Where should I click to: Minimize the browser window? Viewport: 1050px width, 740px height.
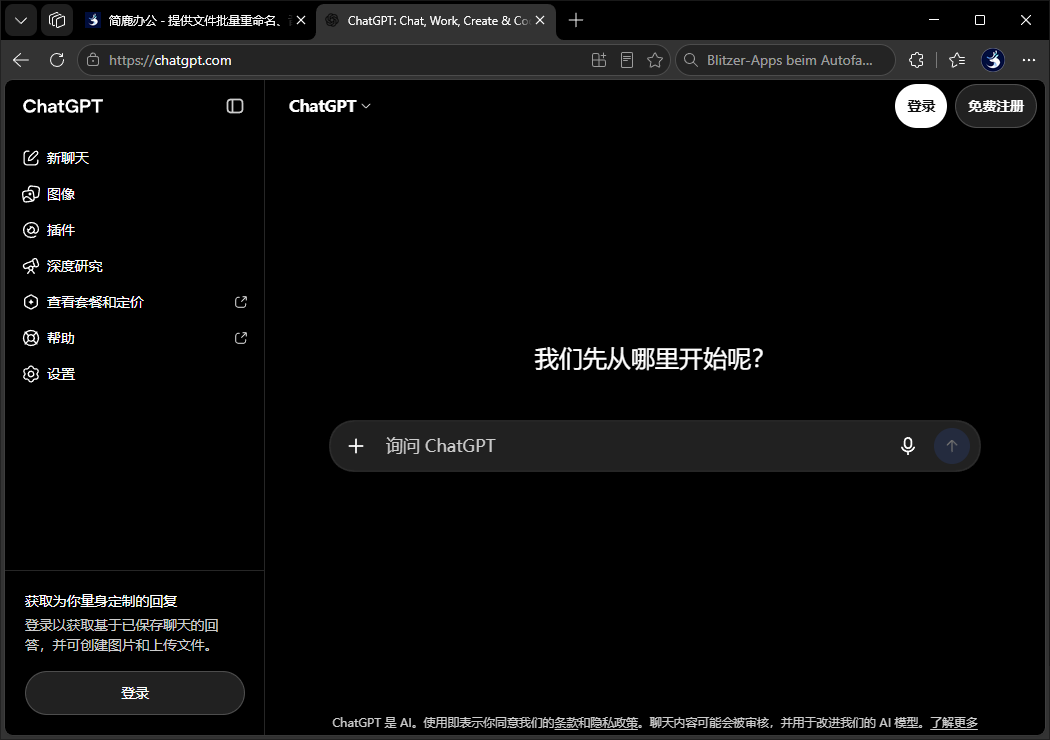click(x=934, y=20)
